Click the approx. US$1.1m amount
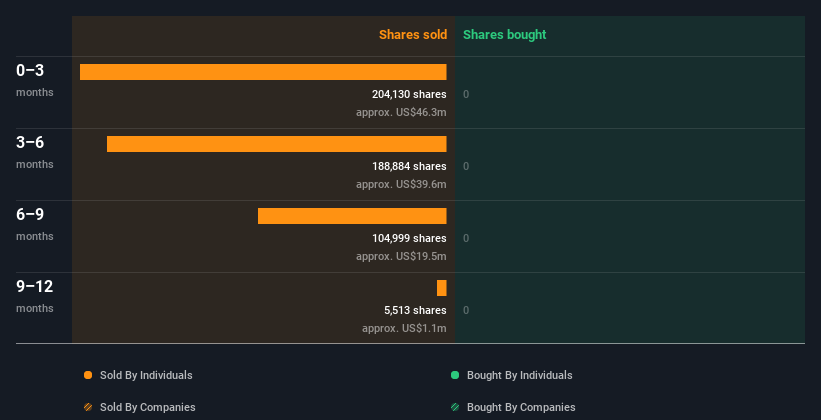The width and height of the screenshot is (821, 420). pyautogui.click(x=404, y=328)
